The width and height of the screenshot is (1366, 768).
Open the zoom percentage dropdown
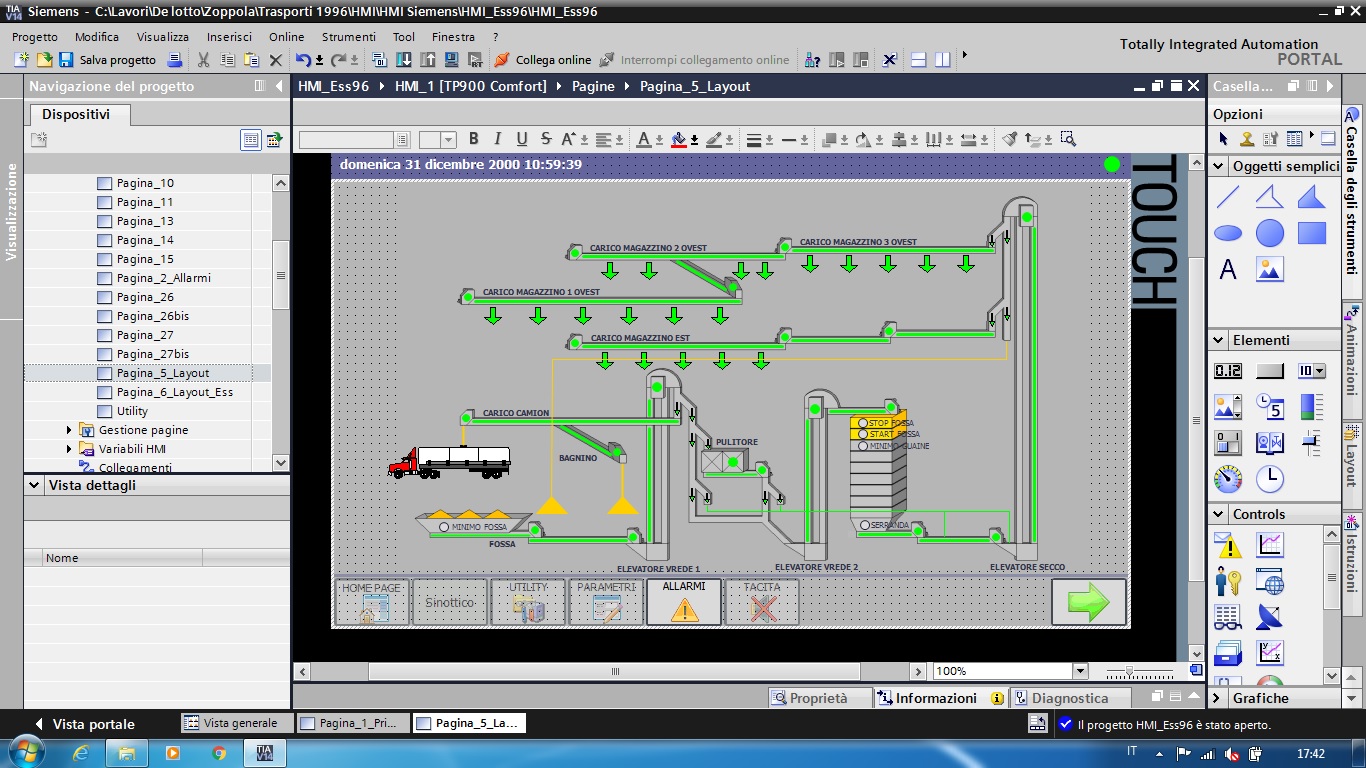pos(1080,671)
